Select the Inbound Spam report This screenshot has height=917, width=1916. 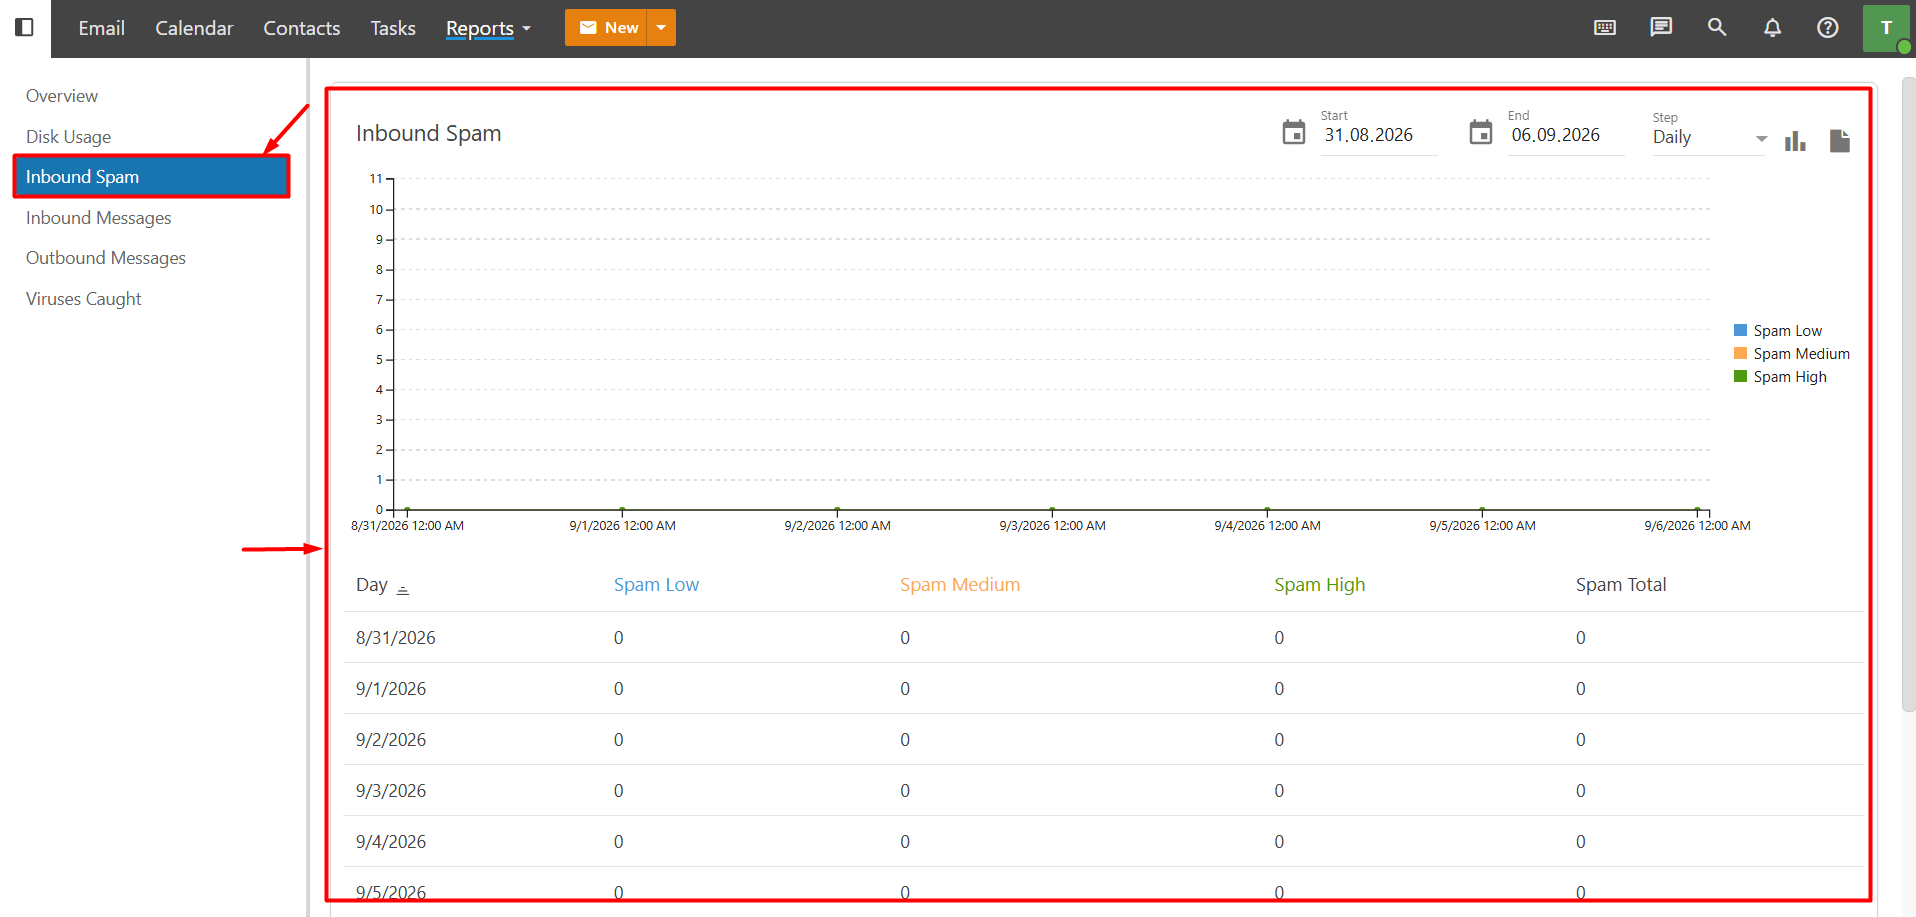pyautogui.click(x=151, y=177)
